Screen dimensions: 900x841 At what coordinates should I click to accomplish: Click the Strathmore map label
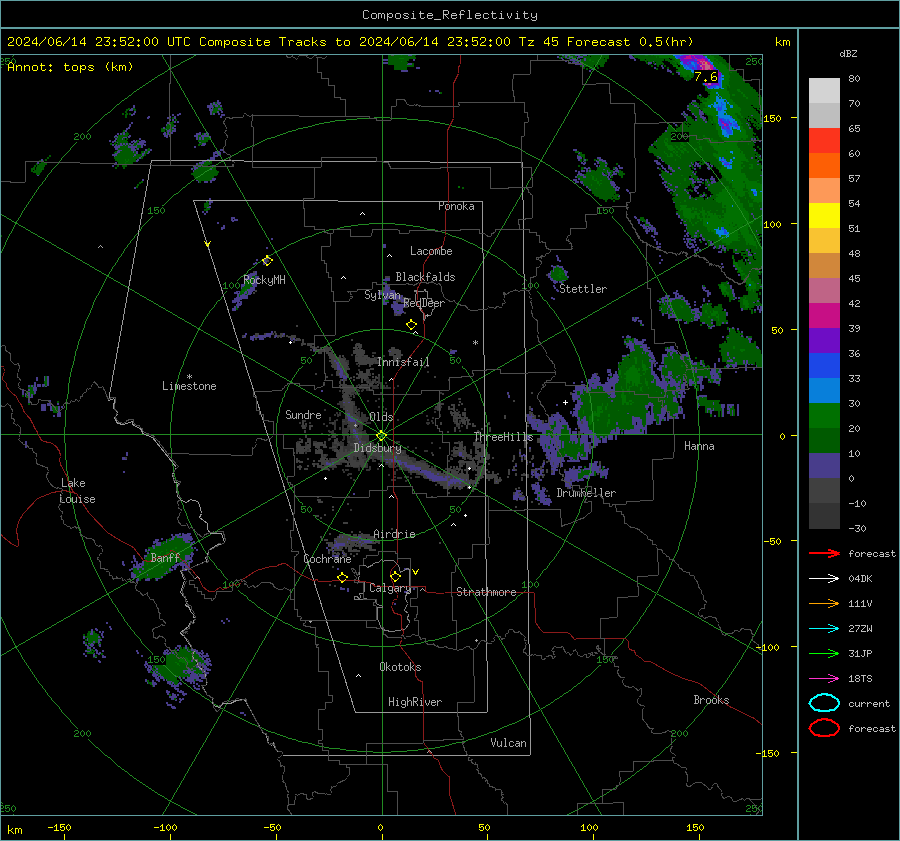coord(486,592)
